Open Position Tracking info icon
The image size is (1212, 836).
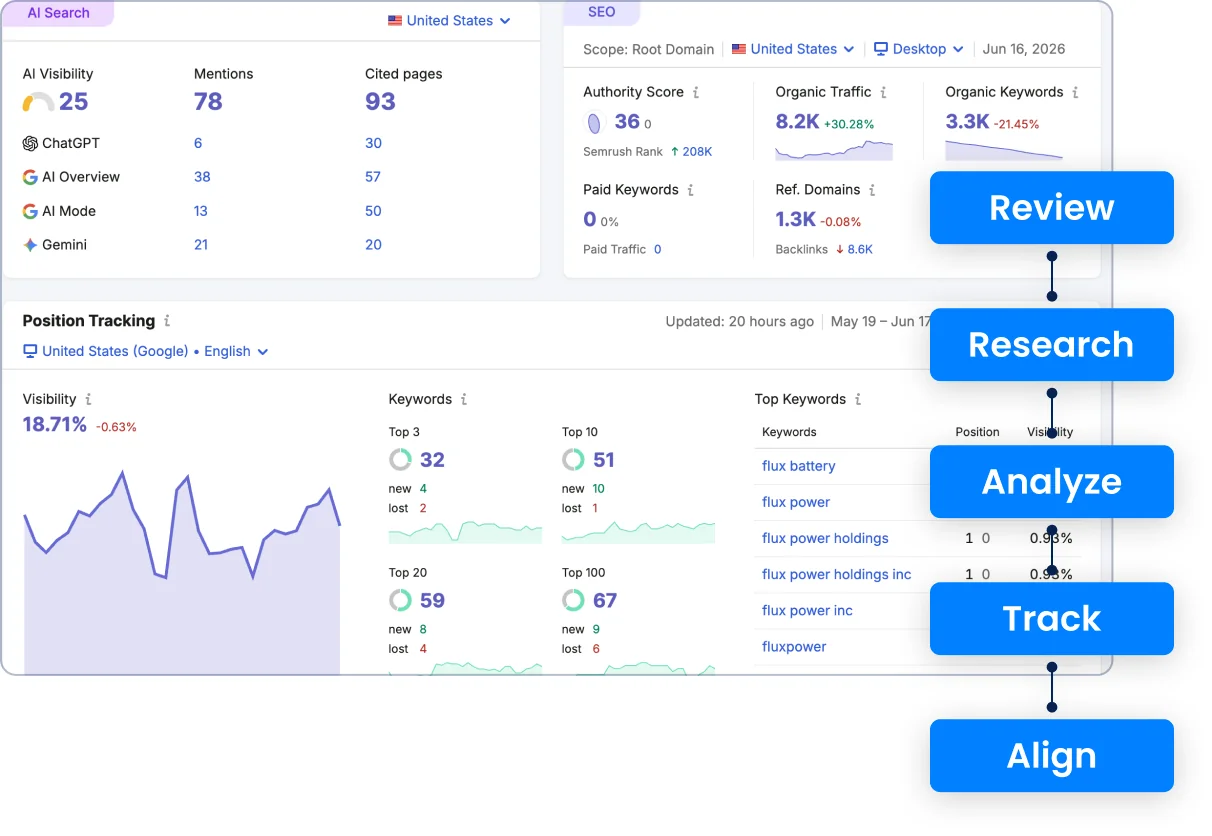pyautogui.click(x=167, y=321)
